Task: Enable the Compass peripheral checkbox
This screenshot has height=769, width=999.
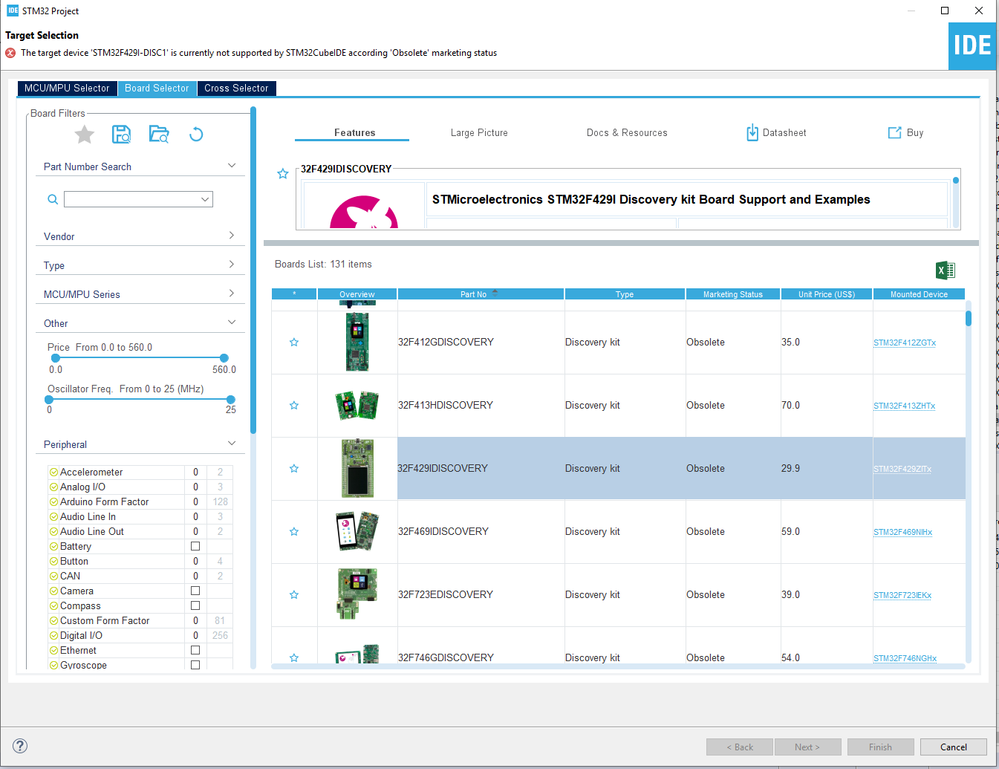Action: click(x=196, y=605)
